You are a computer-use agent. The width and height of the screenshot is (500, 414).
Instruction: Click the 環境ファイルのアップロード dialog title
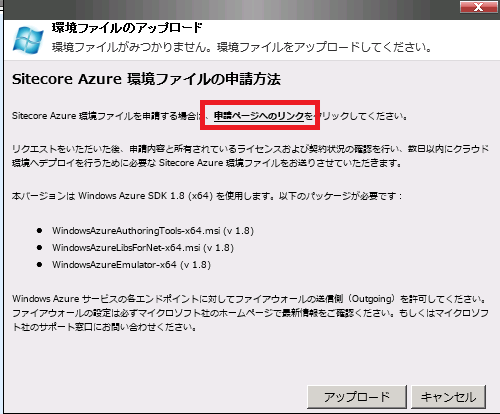click(127, 28)
